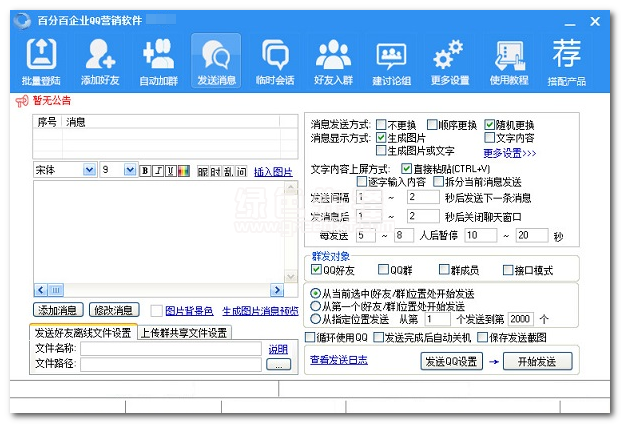
Task: Enable 逐字输入内容 checkbox
Action: (x=362, y=182)
